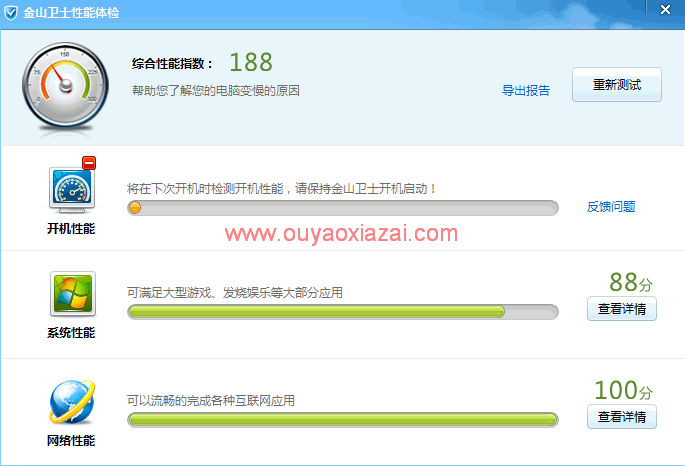Image resolution: width=685 pixels, height=466 pixels.
Task: View details for network performance score
Action: point(622,417)
